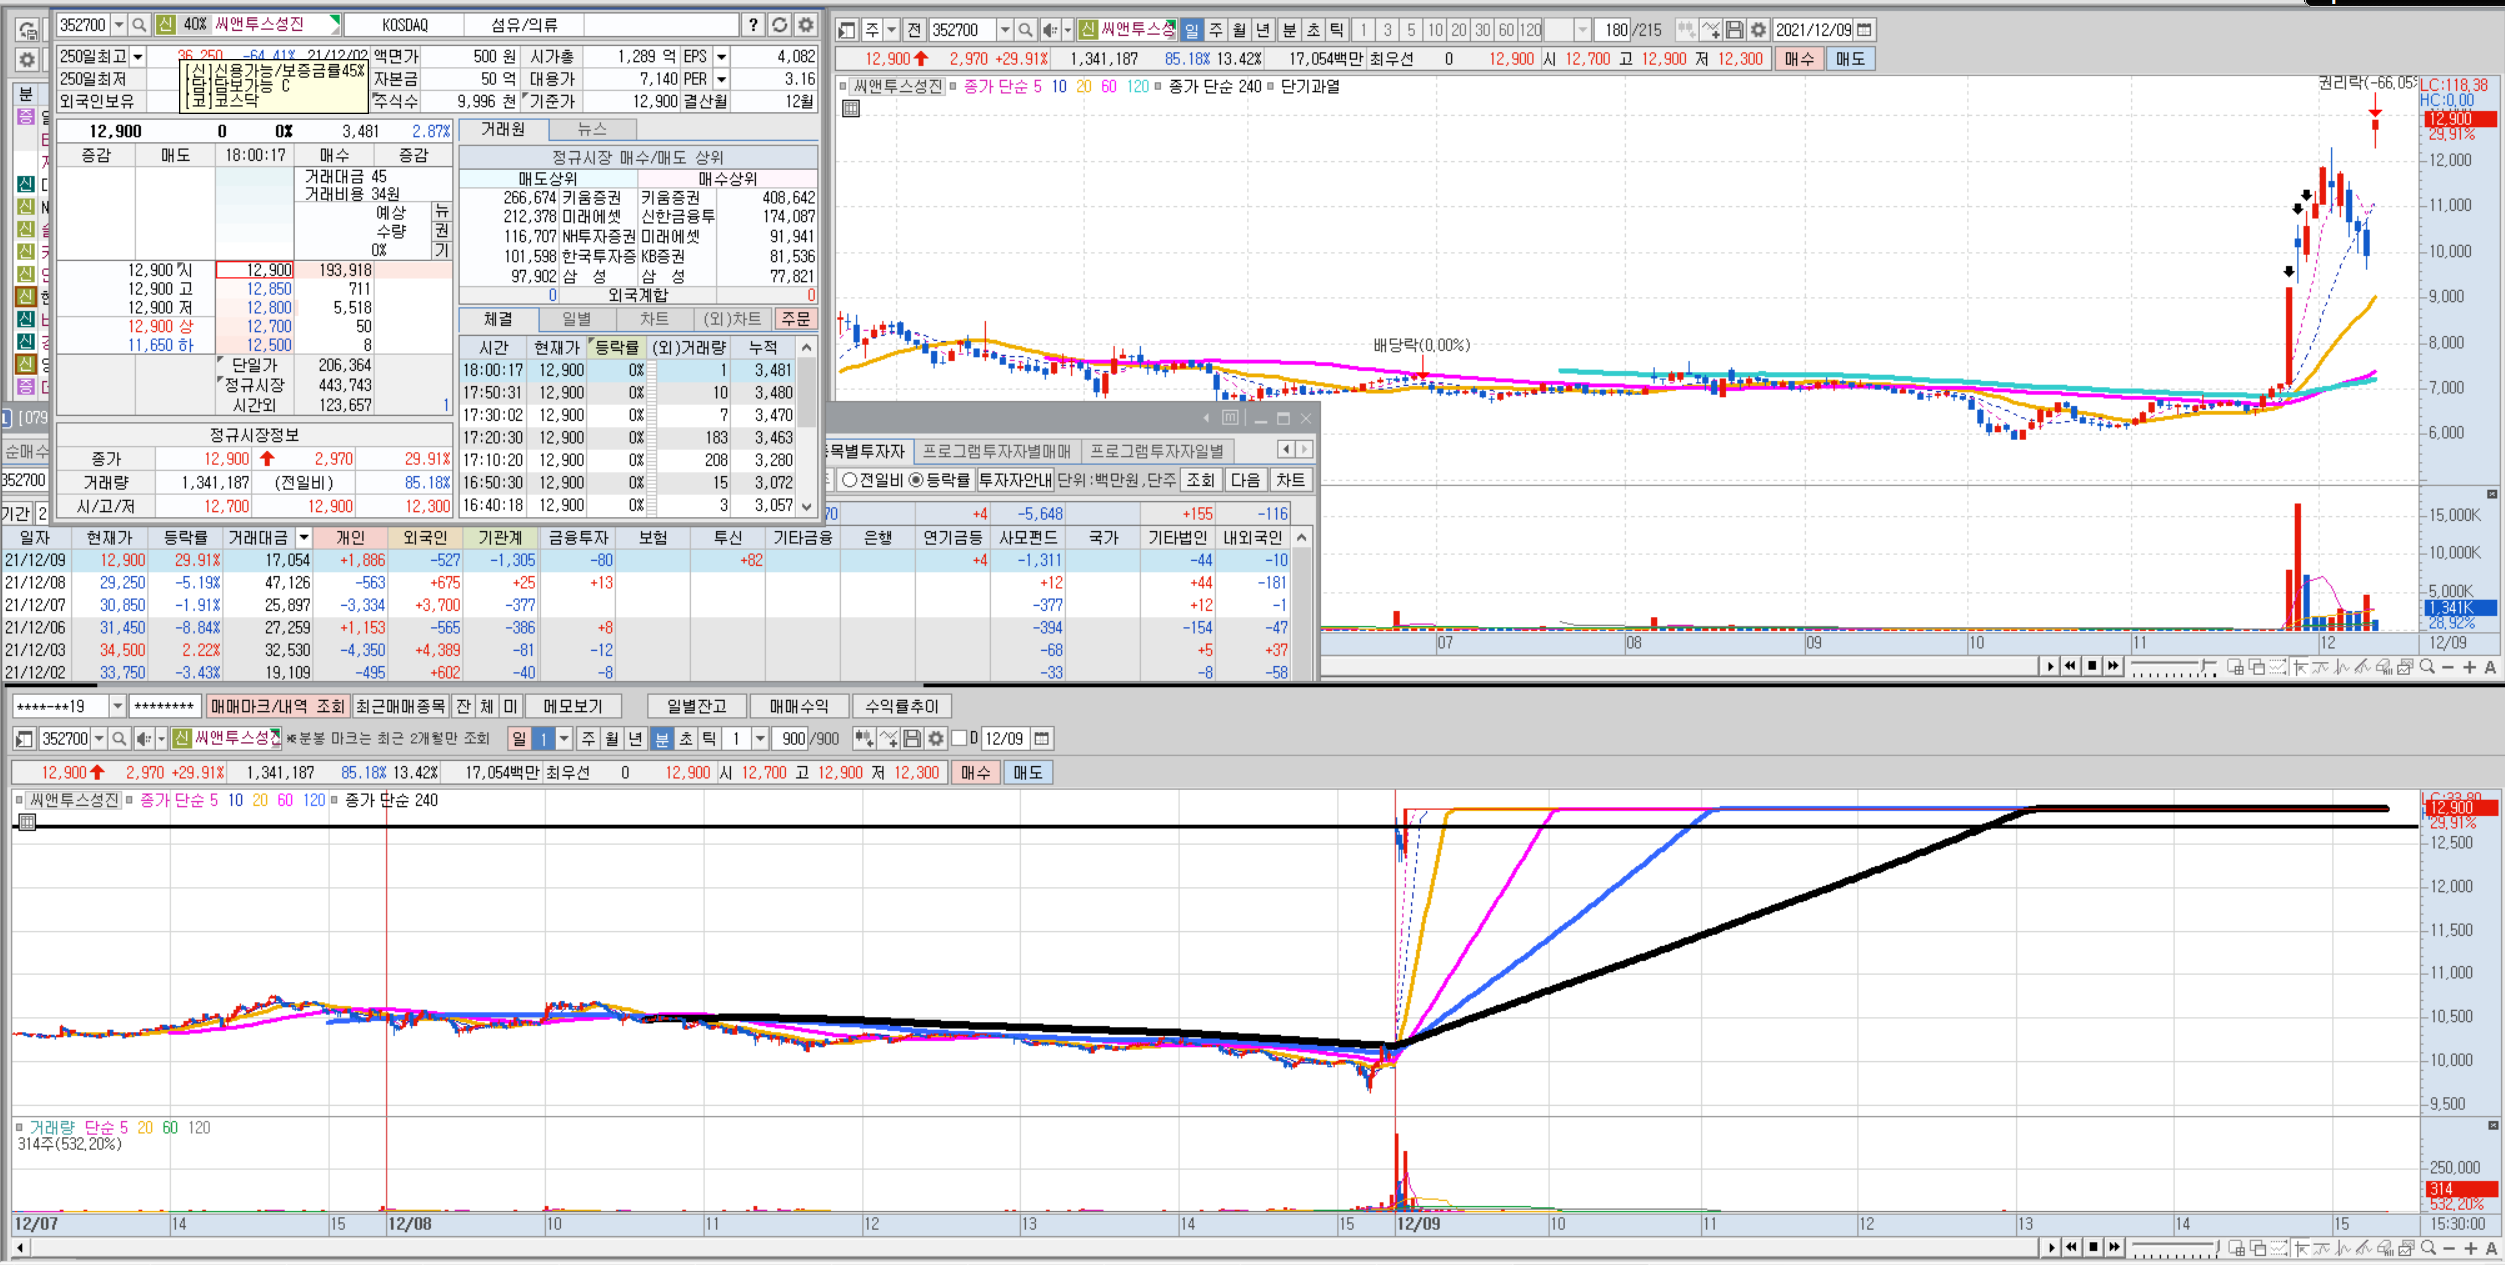Adjust zoom slider under daily chart
The image size is (2505, 1265).
[2172, 667]
